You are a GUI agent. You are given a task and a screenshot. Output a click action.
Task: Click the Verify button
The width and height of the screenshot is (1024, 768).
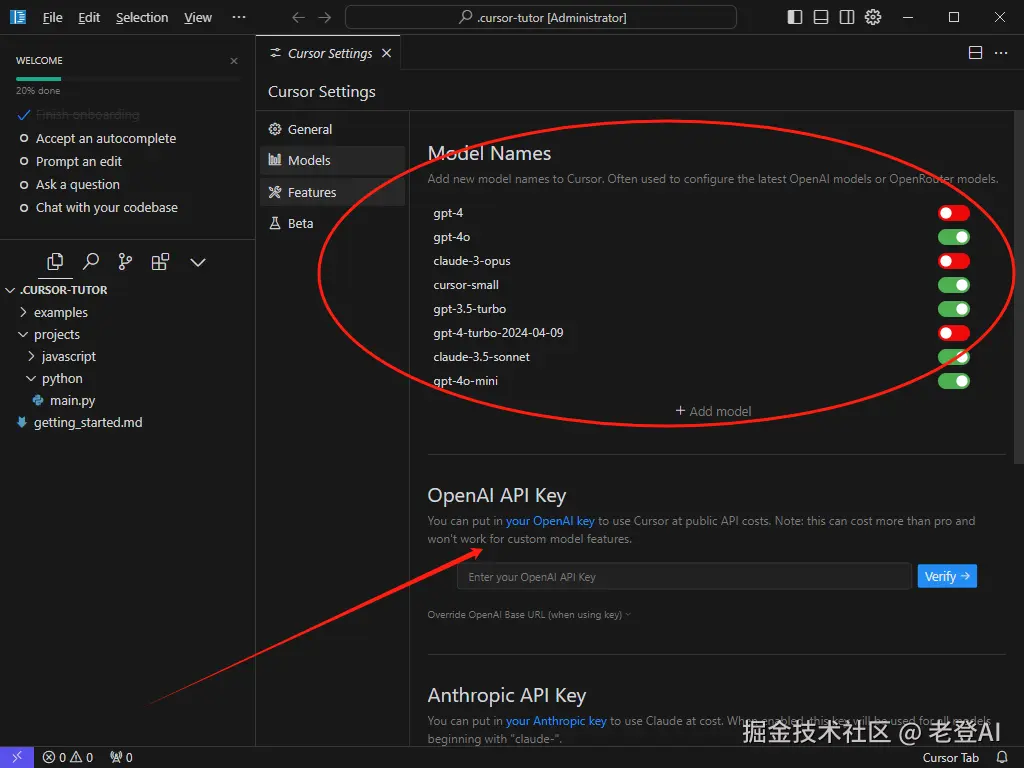(947, 576)
